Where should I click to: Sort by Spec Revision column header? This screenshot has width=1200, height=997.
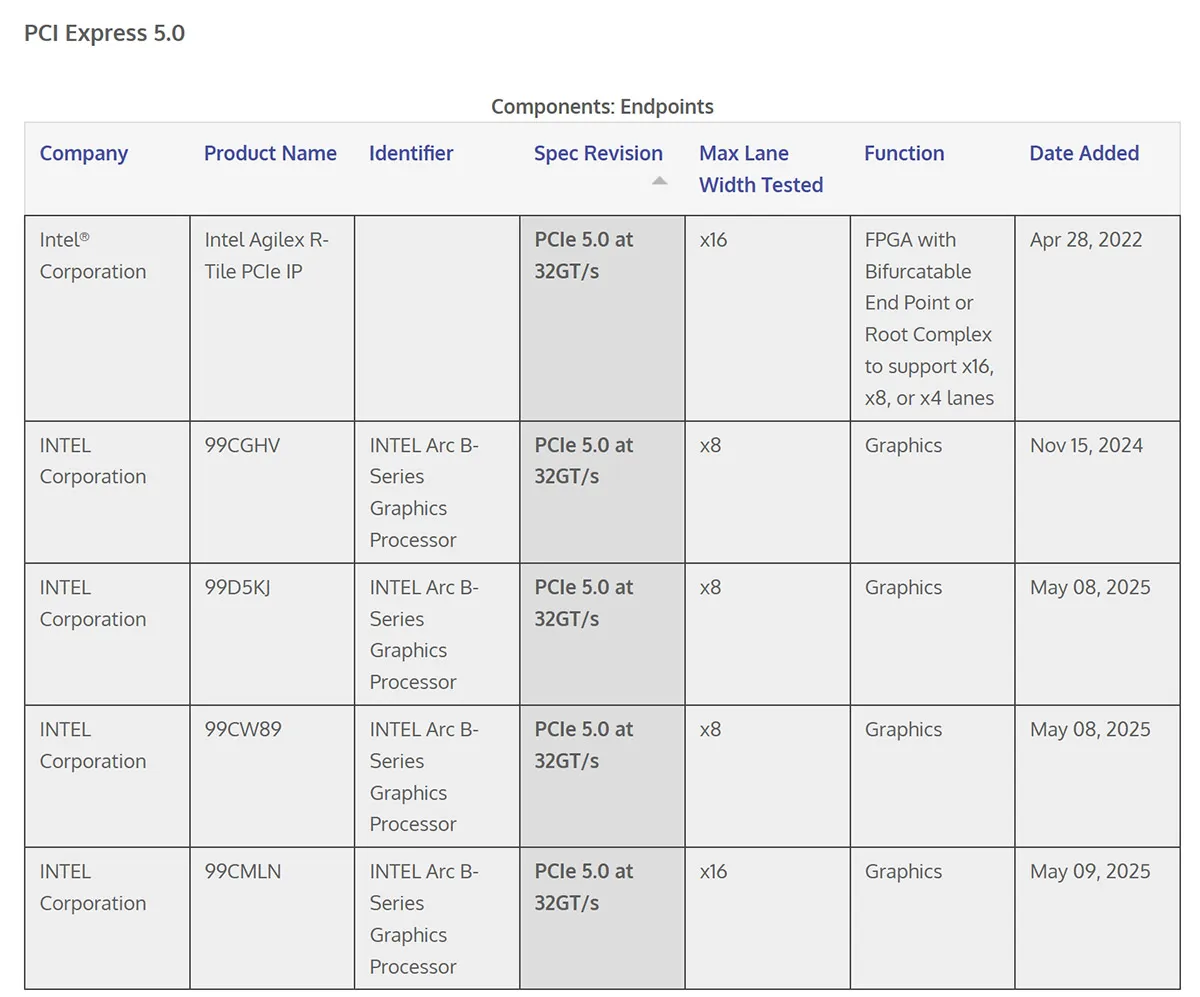coord(598,153)
